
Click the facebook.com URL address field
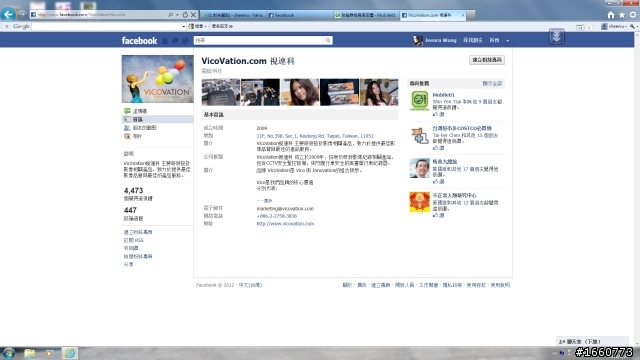pyautogui.click(x=98, y=15)
